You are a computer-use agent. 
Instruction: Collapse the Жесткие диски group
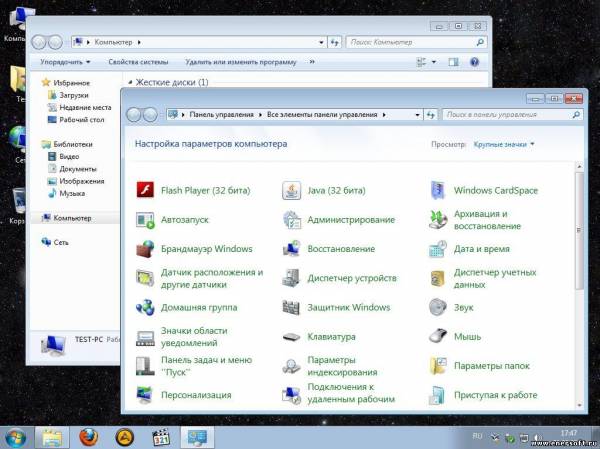click(130, 82)
